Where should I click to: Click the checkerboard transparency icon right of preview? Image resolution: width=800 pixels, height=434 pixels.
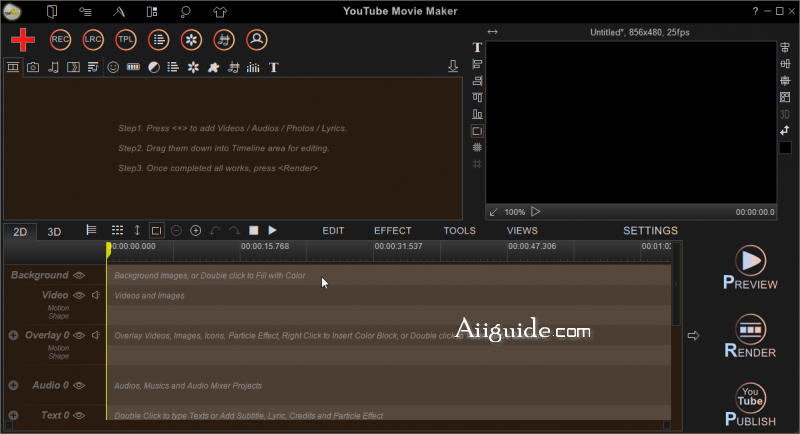pos(785,97)
